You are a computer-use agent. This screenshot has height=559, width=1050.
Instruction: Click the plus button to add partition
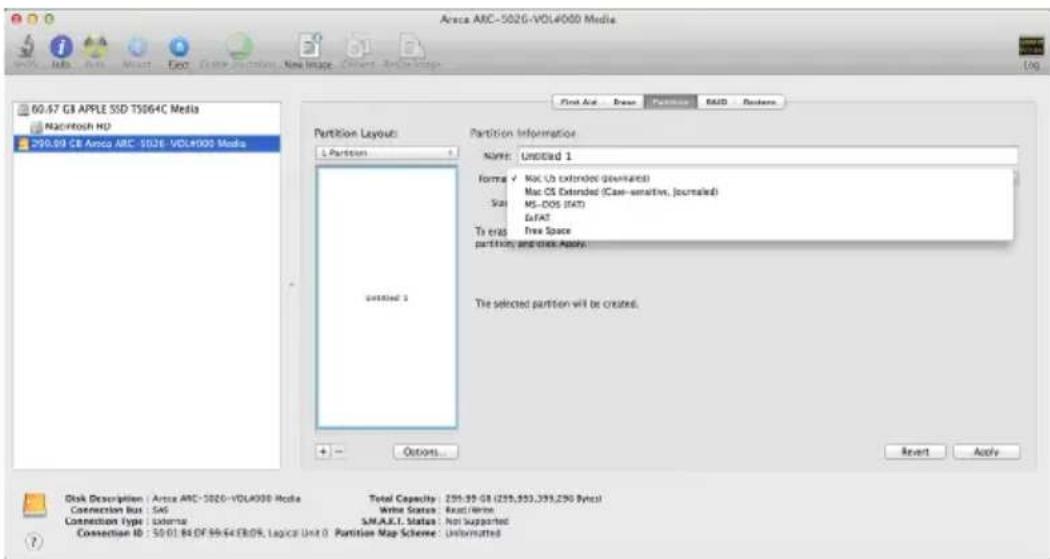coord(323,452)
